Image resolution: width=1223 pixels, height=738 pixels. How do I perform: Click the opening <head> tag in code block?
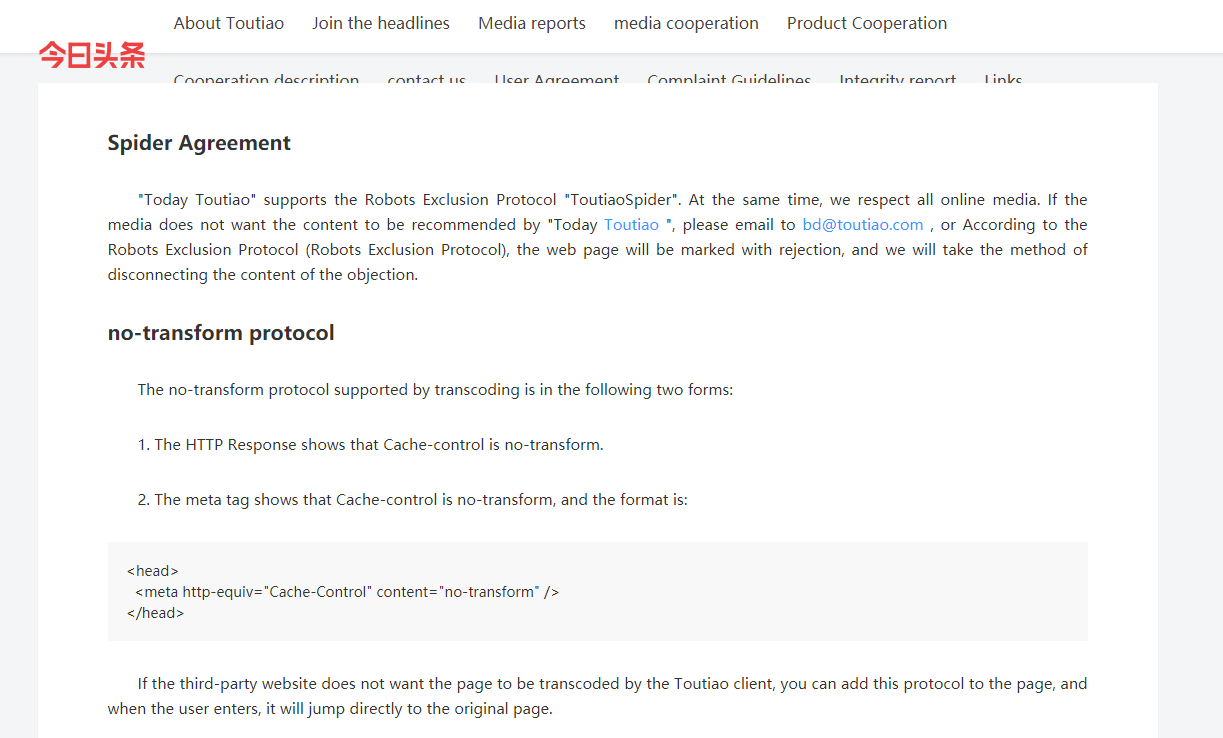(x=153, y=571)
